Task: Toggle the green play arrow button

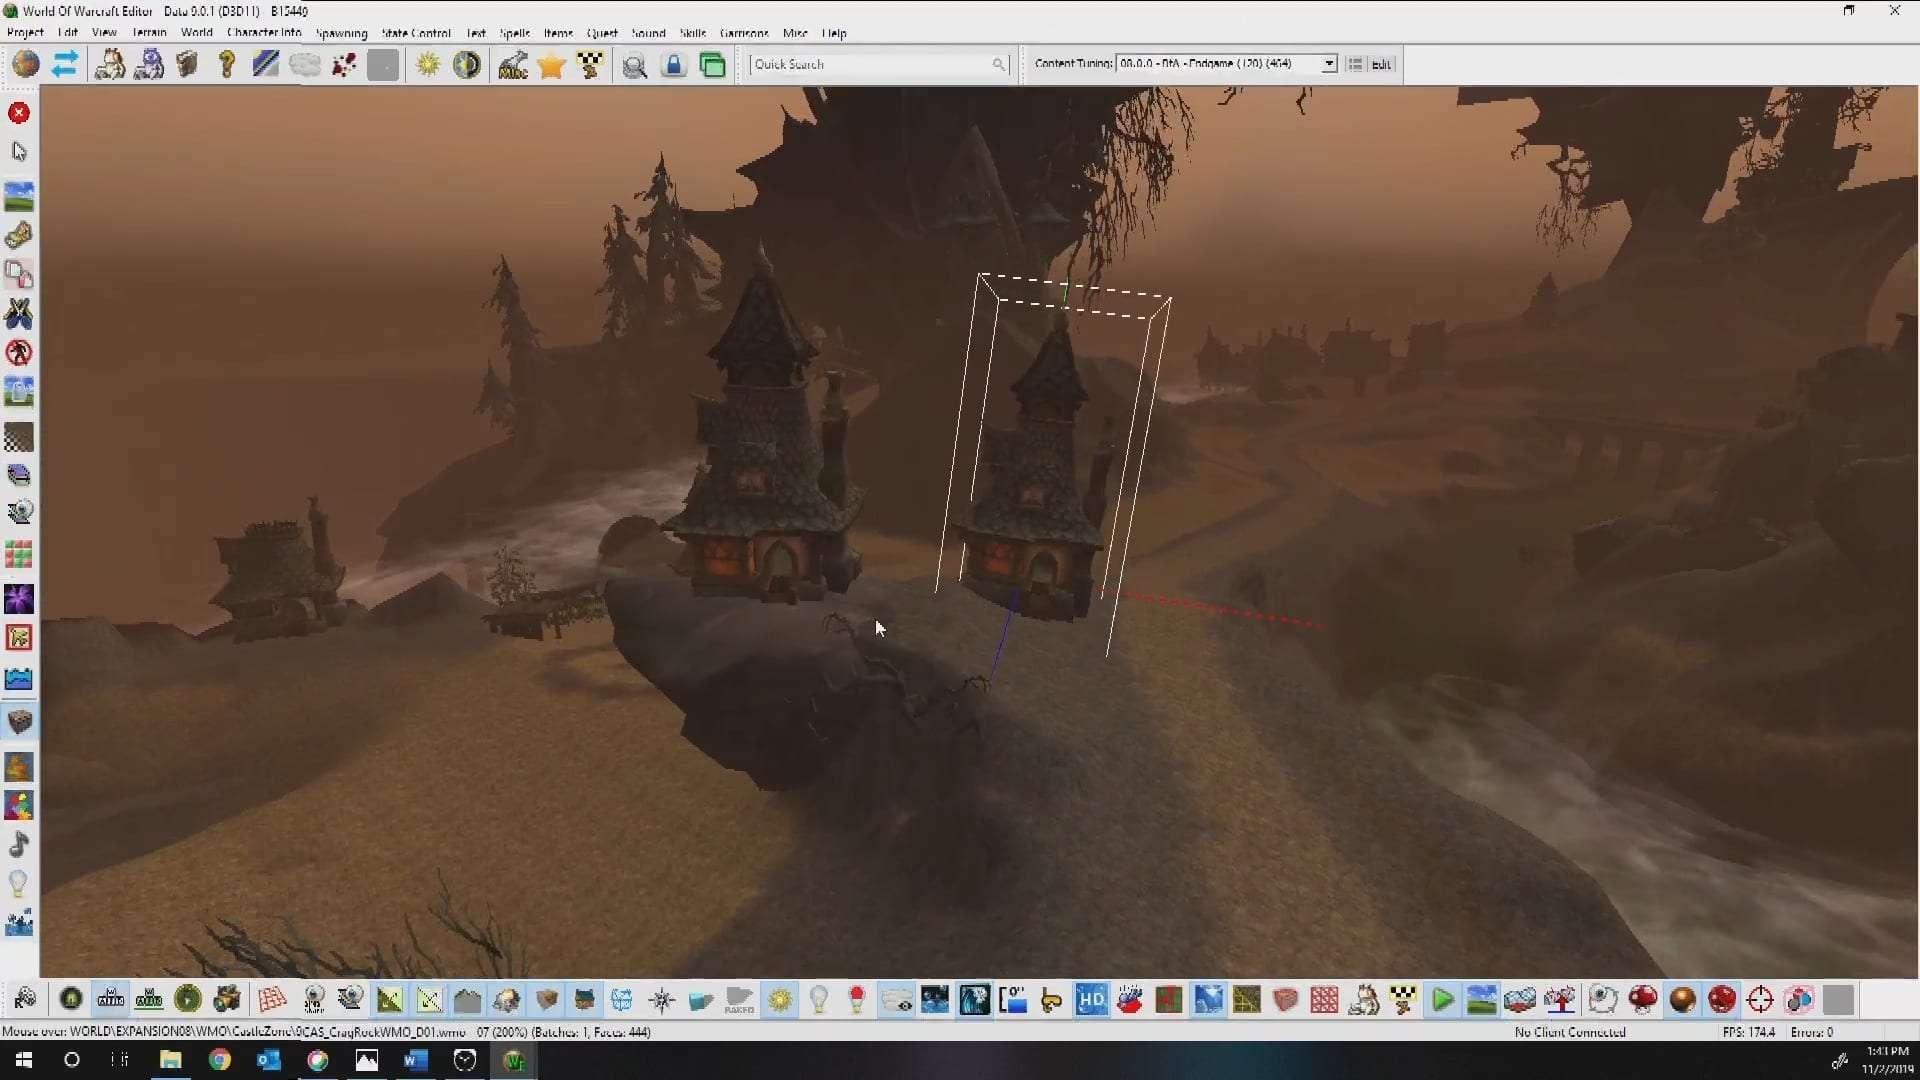Action: pyautogui.click(x=1442, y=999)
